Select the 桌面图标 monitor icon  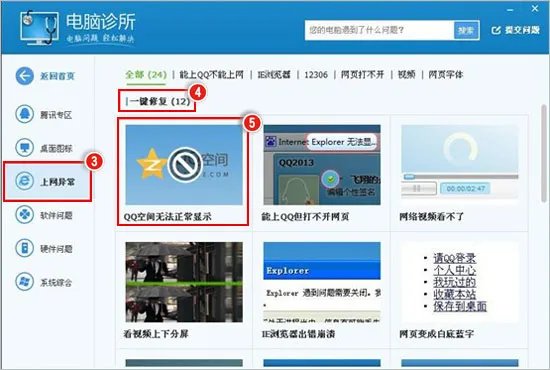pos(25,148)
